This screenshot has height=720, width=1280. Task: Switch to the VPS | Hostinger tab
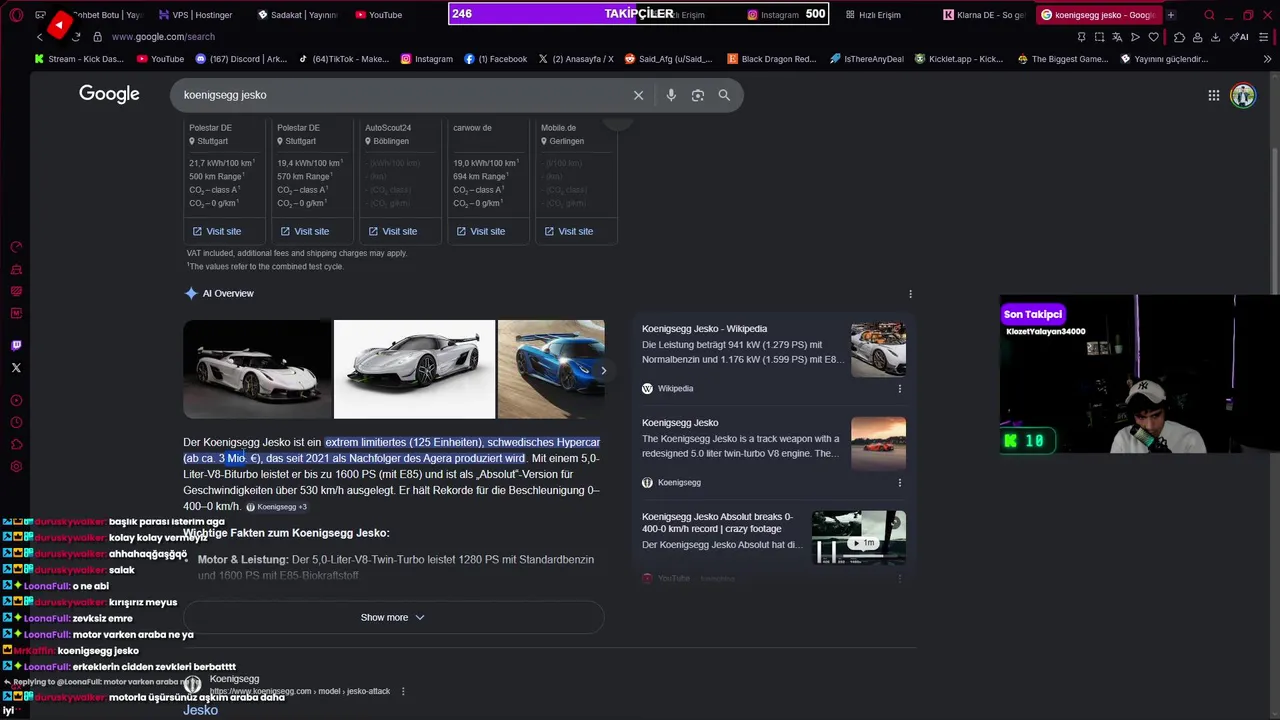click(x=194, y=15)
